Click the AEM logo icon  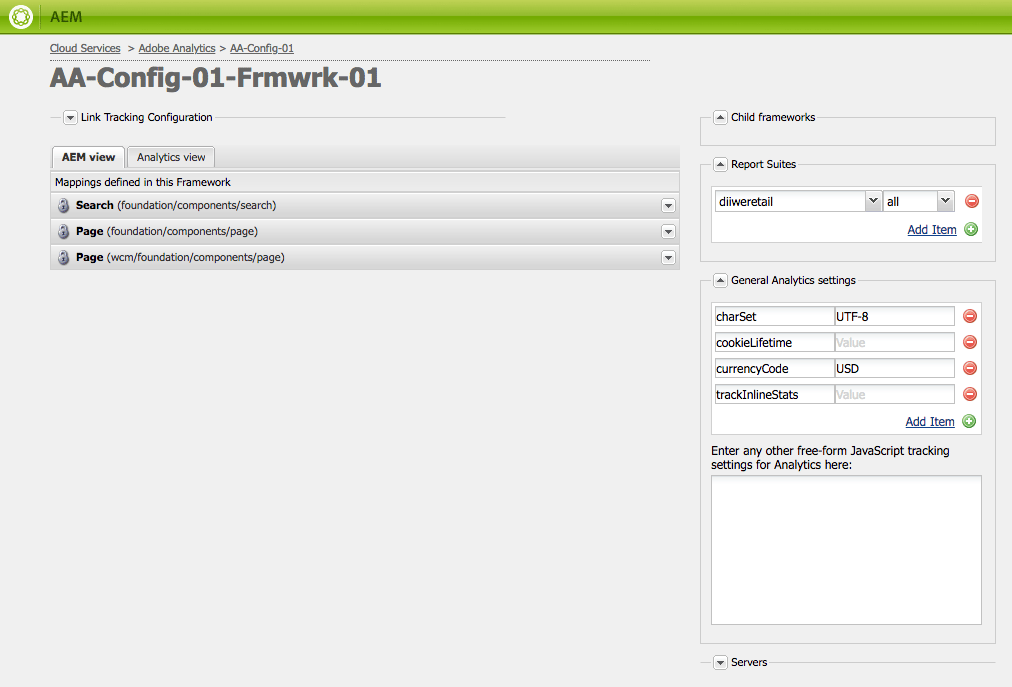tap(20, 16)
